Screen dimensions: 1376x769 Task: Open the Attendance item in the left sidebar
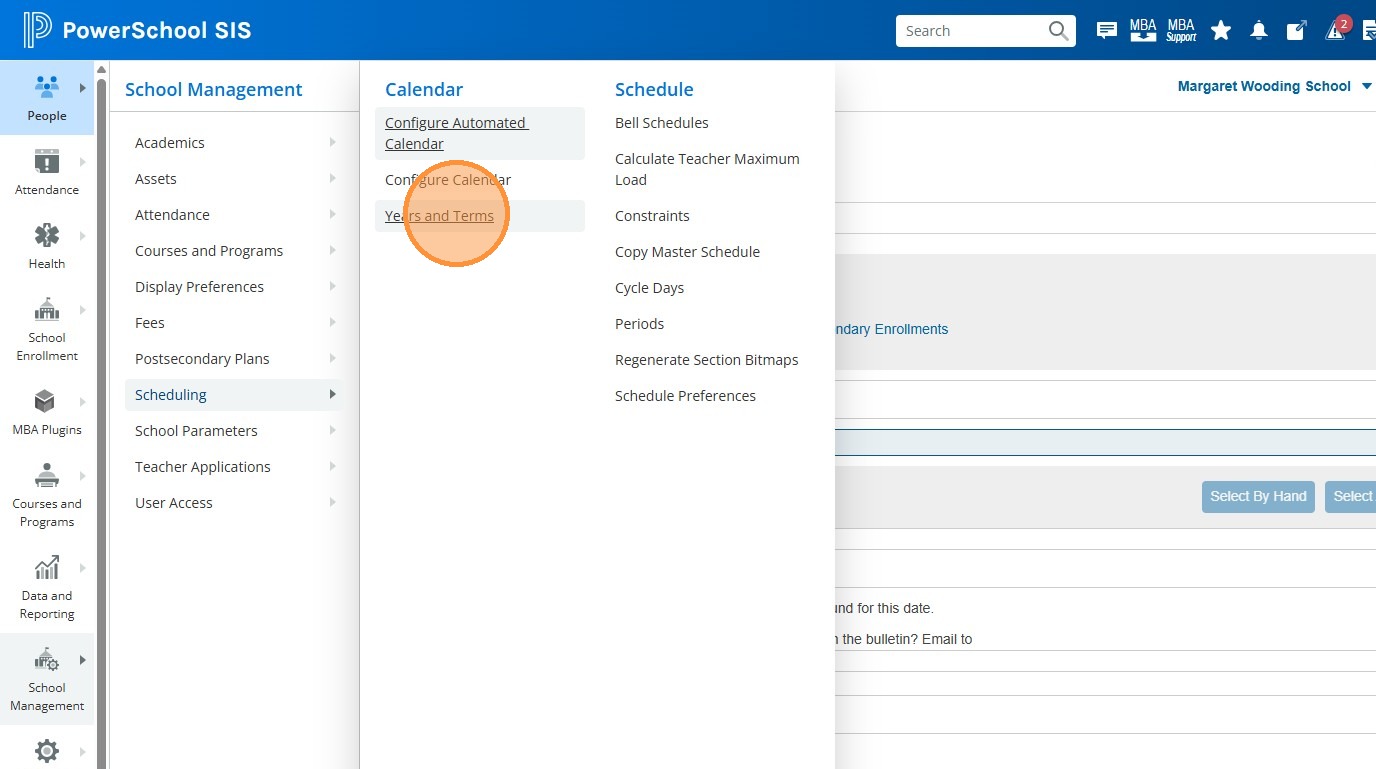tap(47, 172)
